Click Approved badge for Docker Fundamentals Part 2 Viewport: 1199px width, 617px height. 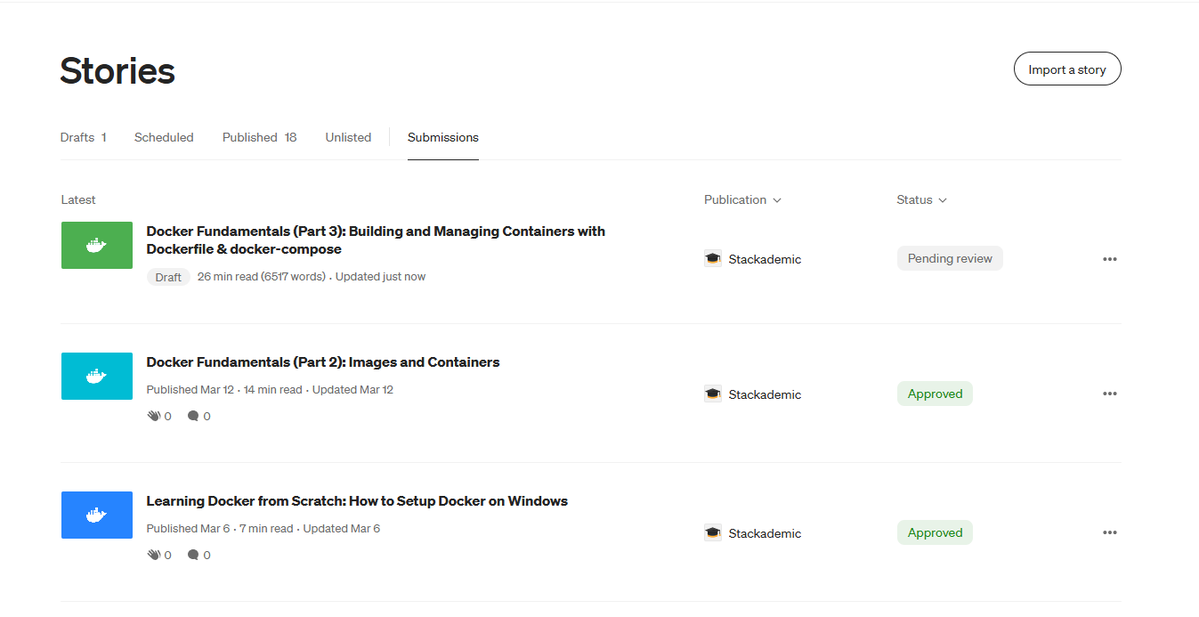coord(934,394)
